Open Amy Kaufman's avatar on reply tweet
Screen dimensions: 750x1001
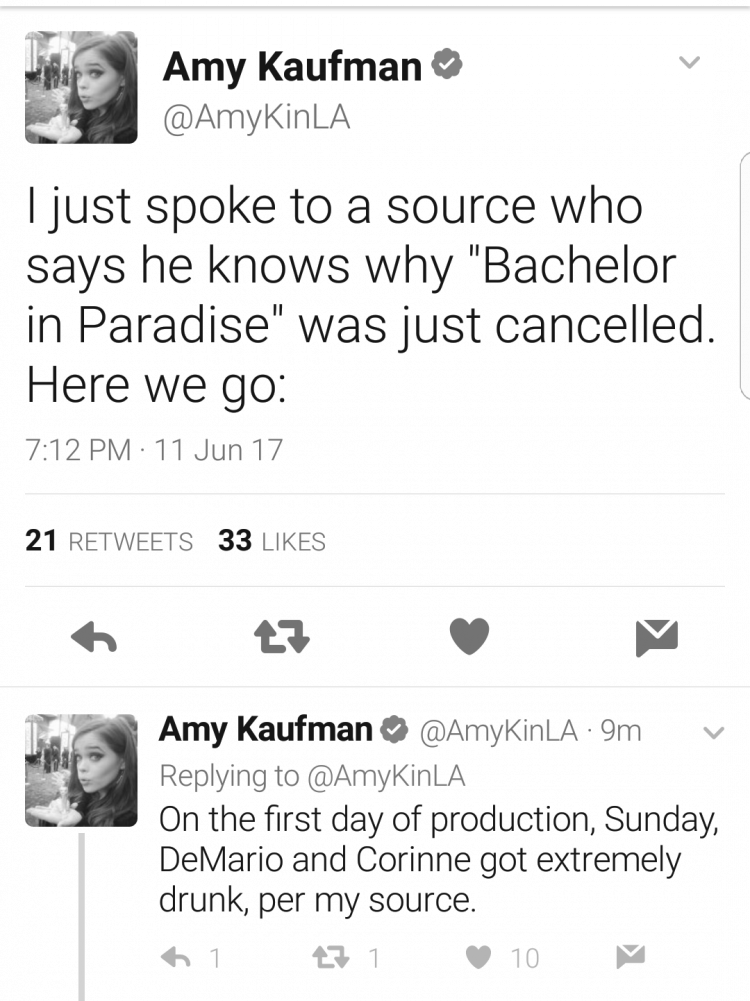81,771
